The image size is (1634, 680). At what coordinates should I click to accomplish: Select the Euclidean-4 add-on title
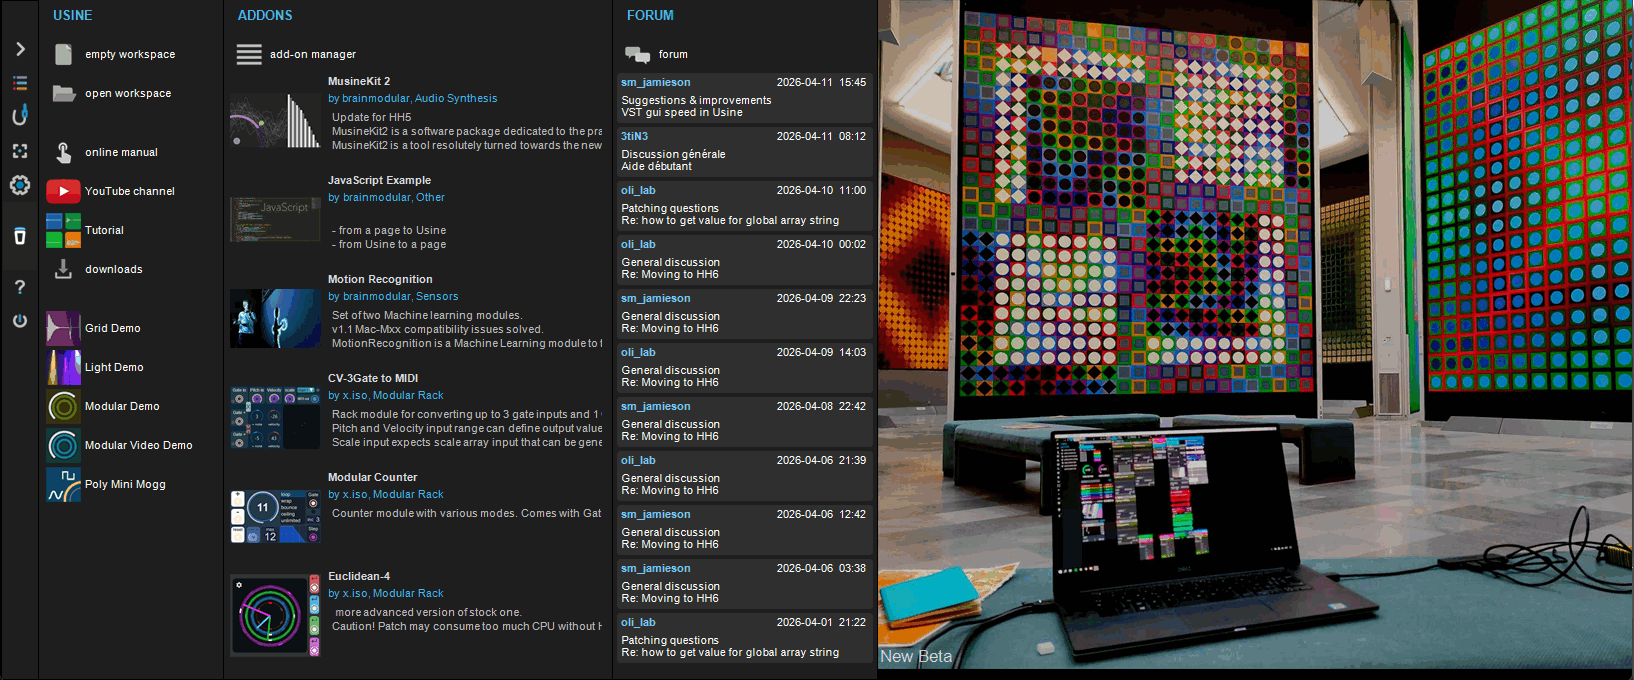(x=359, y=576)
